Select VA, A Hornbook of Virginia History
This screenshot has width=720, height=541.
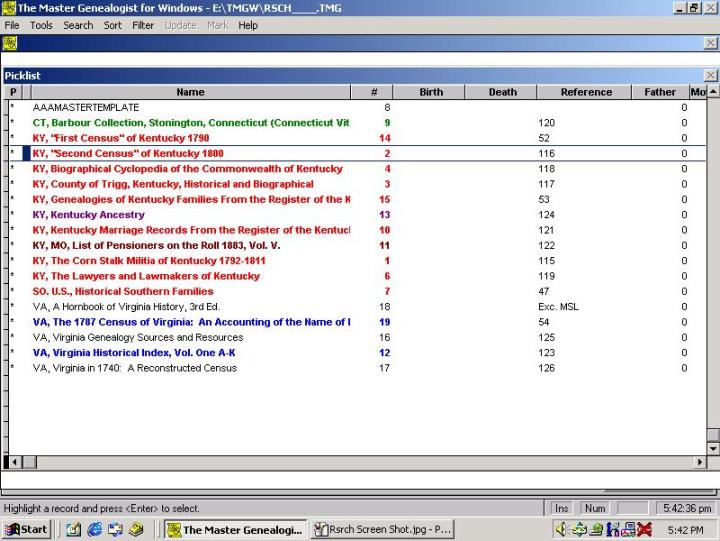pos(357,307)
